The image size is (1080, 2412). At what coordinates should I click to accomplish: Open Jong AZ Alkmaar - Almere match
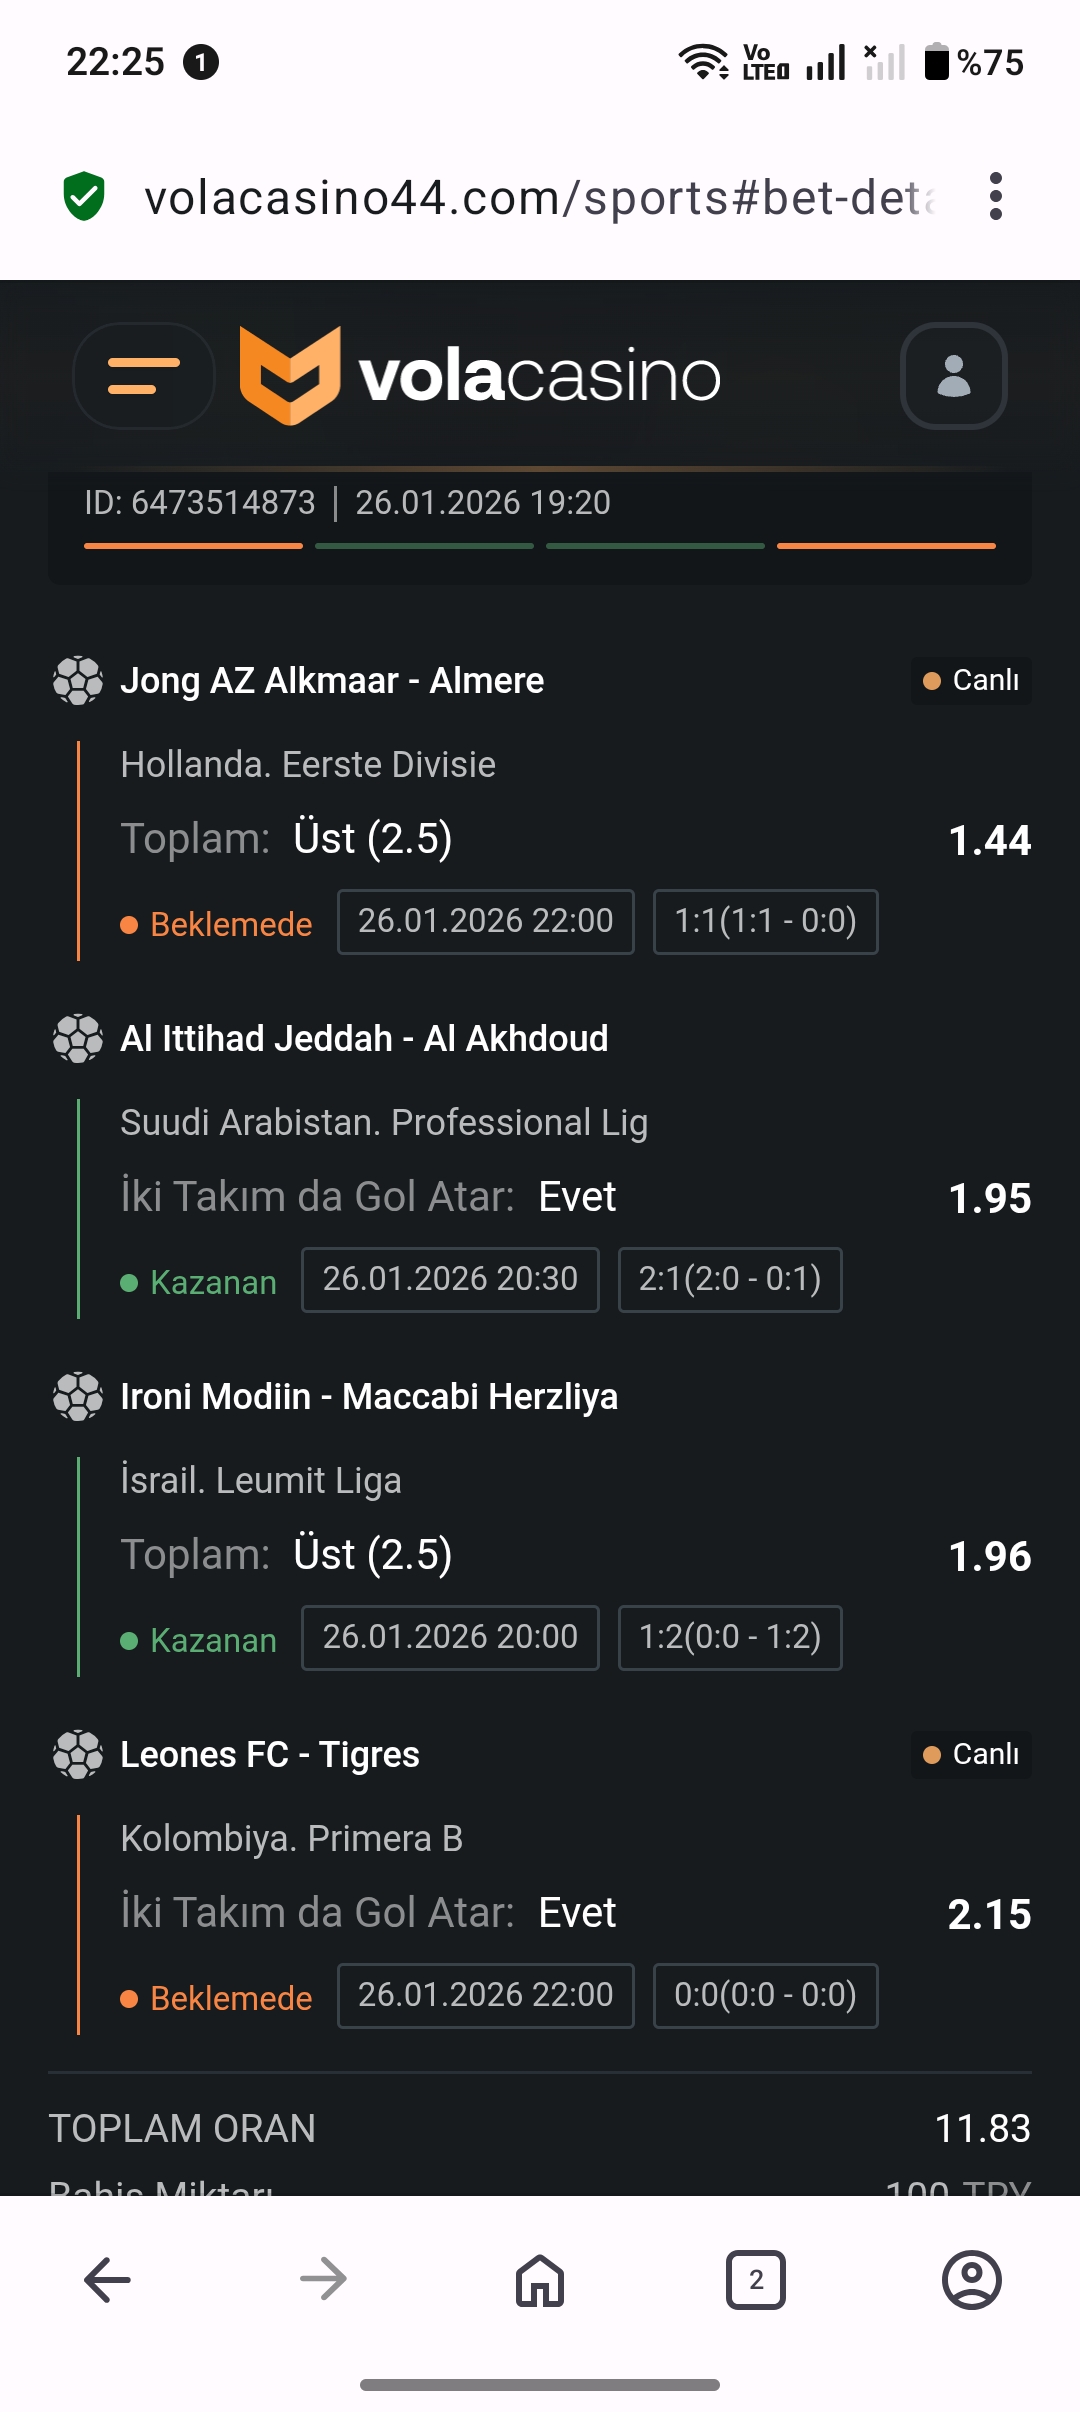[x=332, y=681]
